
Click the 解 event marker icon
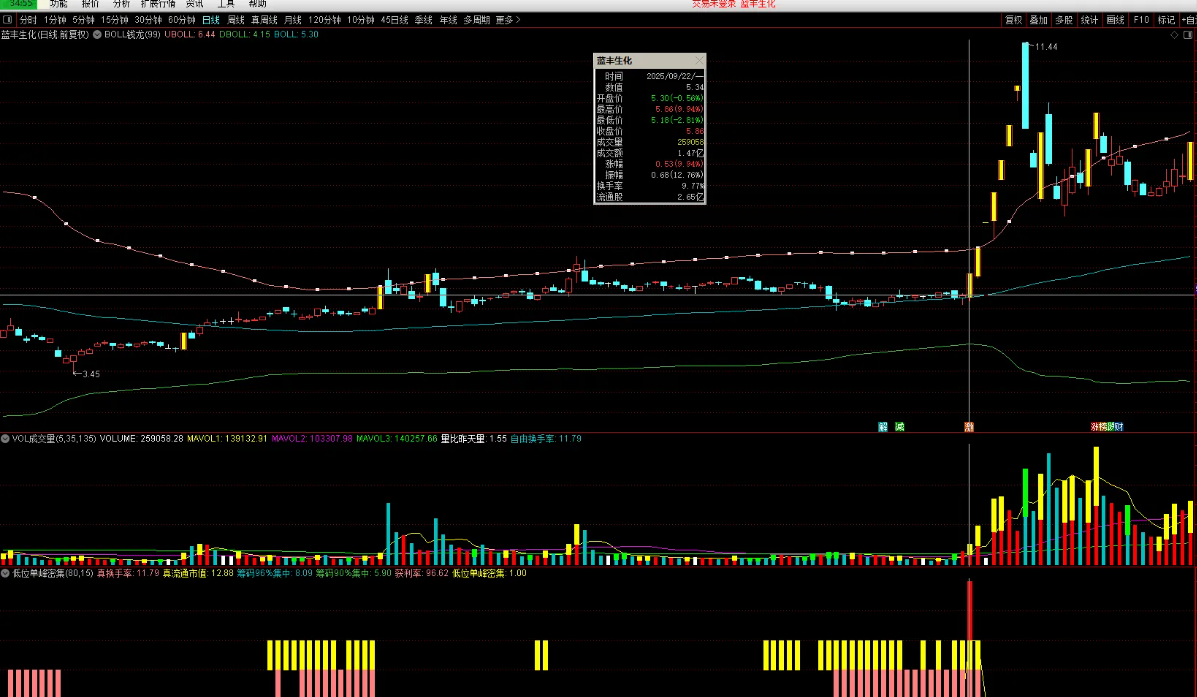pos(883,427)
